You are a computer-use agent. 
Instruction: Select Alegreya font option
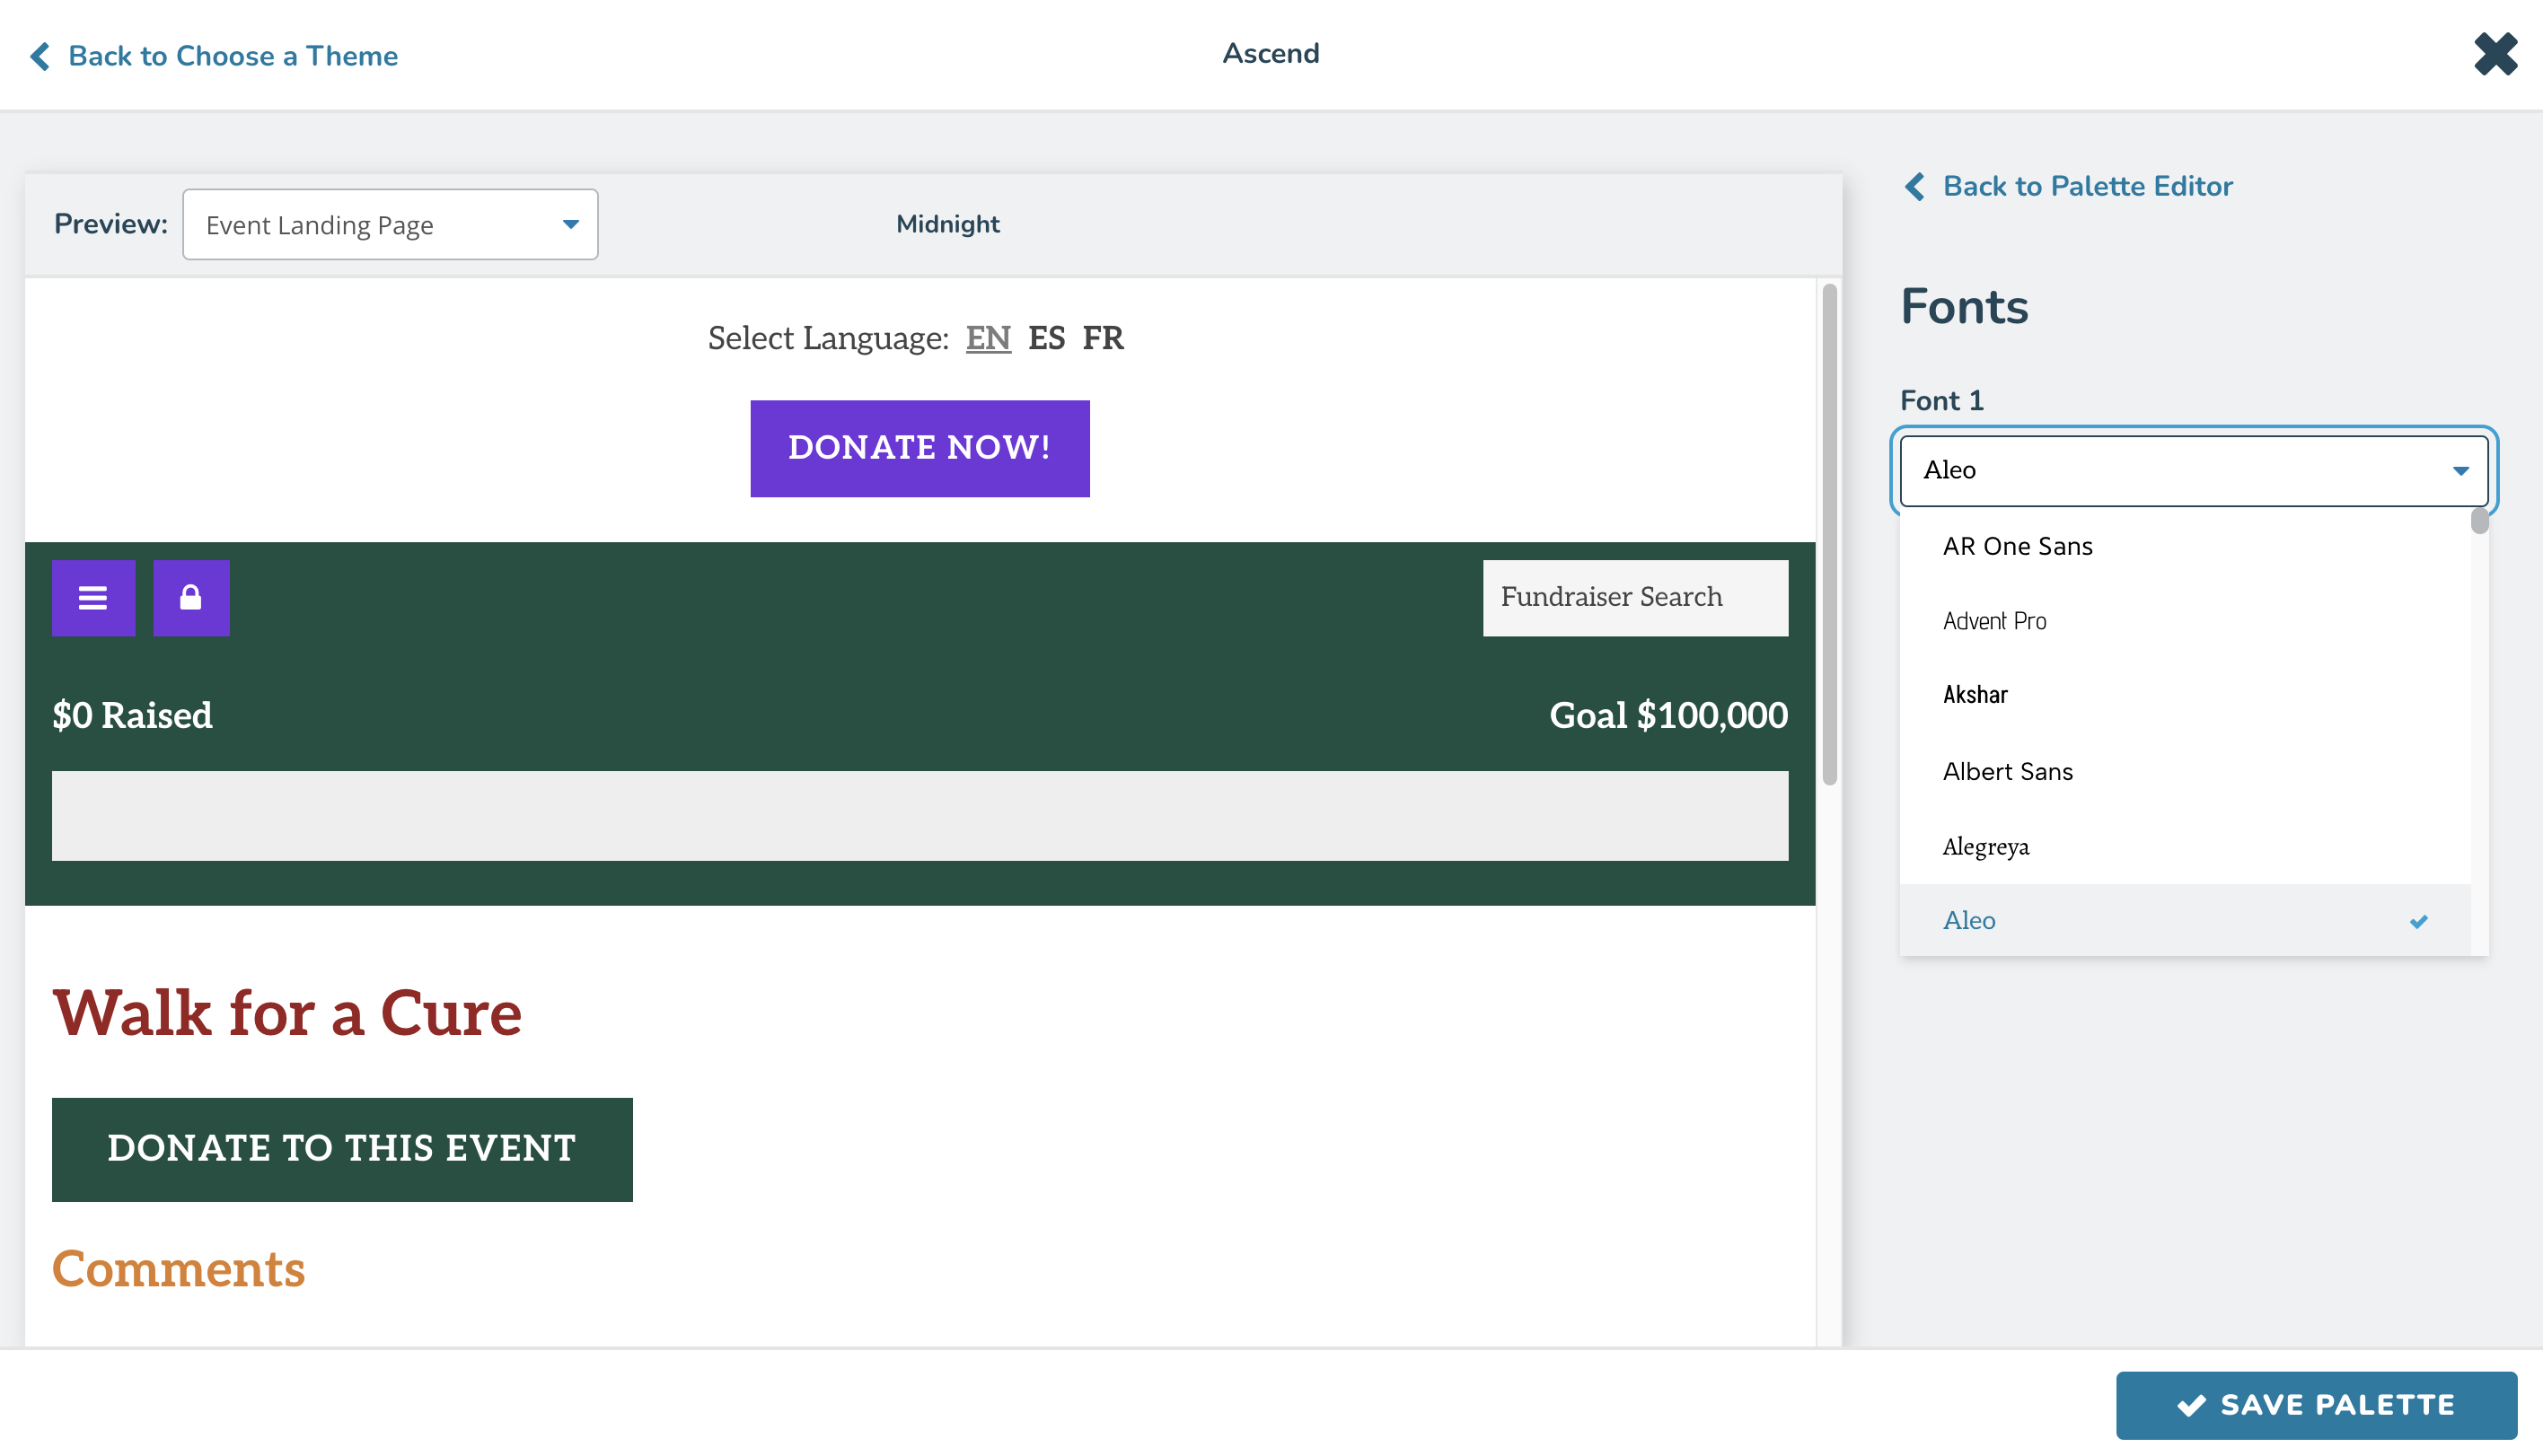point(2184,846)
